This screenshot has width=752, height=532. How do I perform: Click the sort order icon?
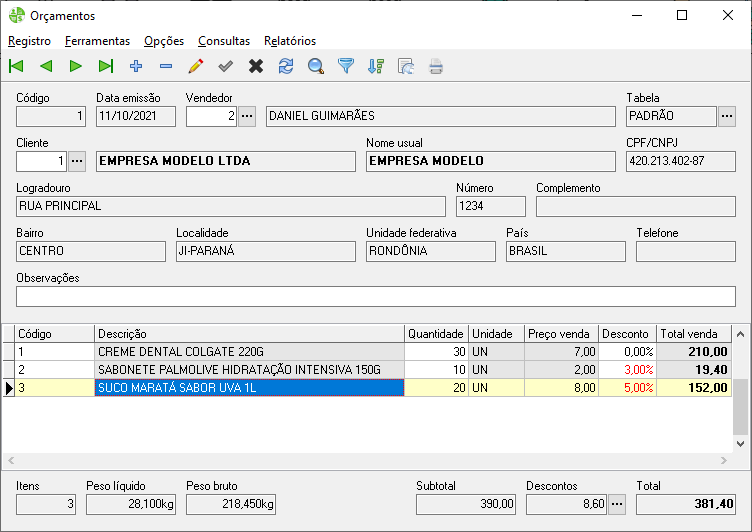pos(376,67)
